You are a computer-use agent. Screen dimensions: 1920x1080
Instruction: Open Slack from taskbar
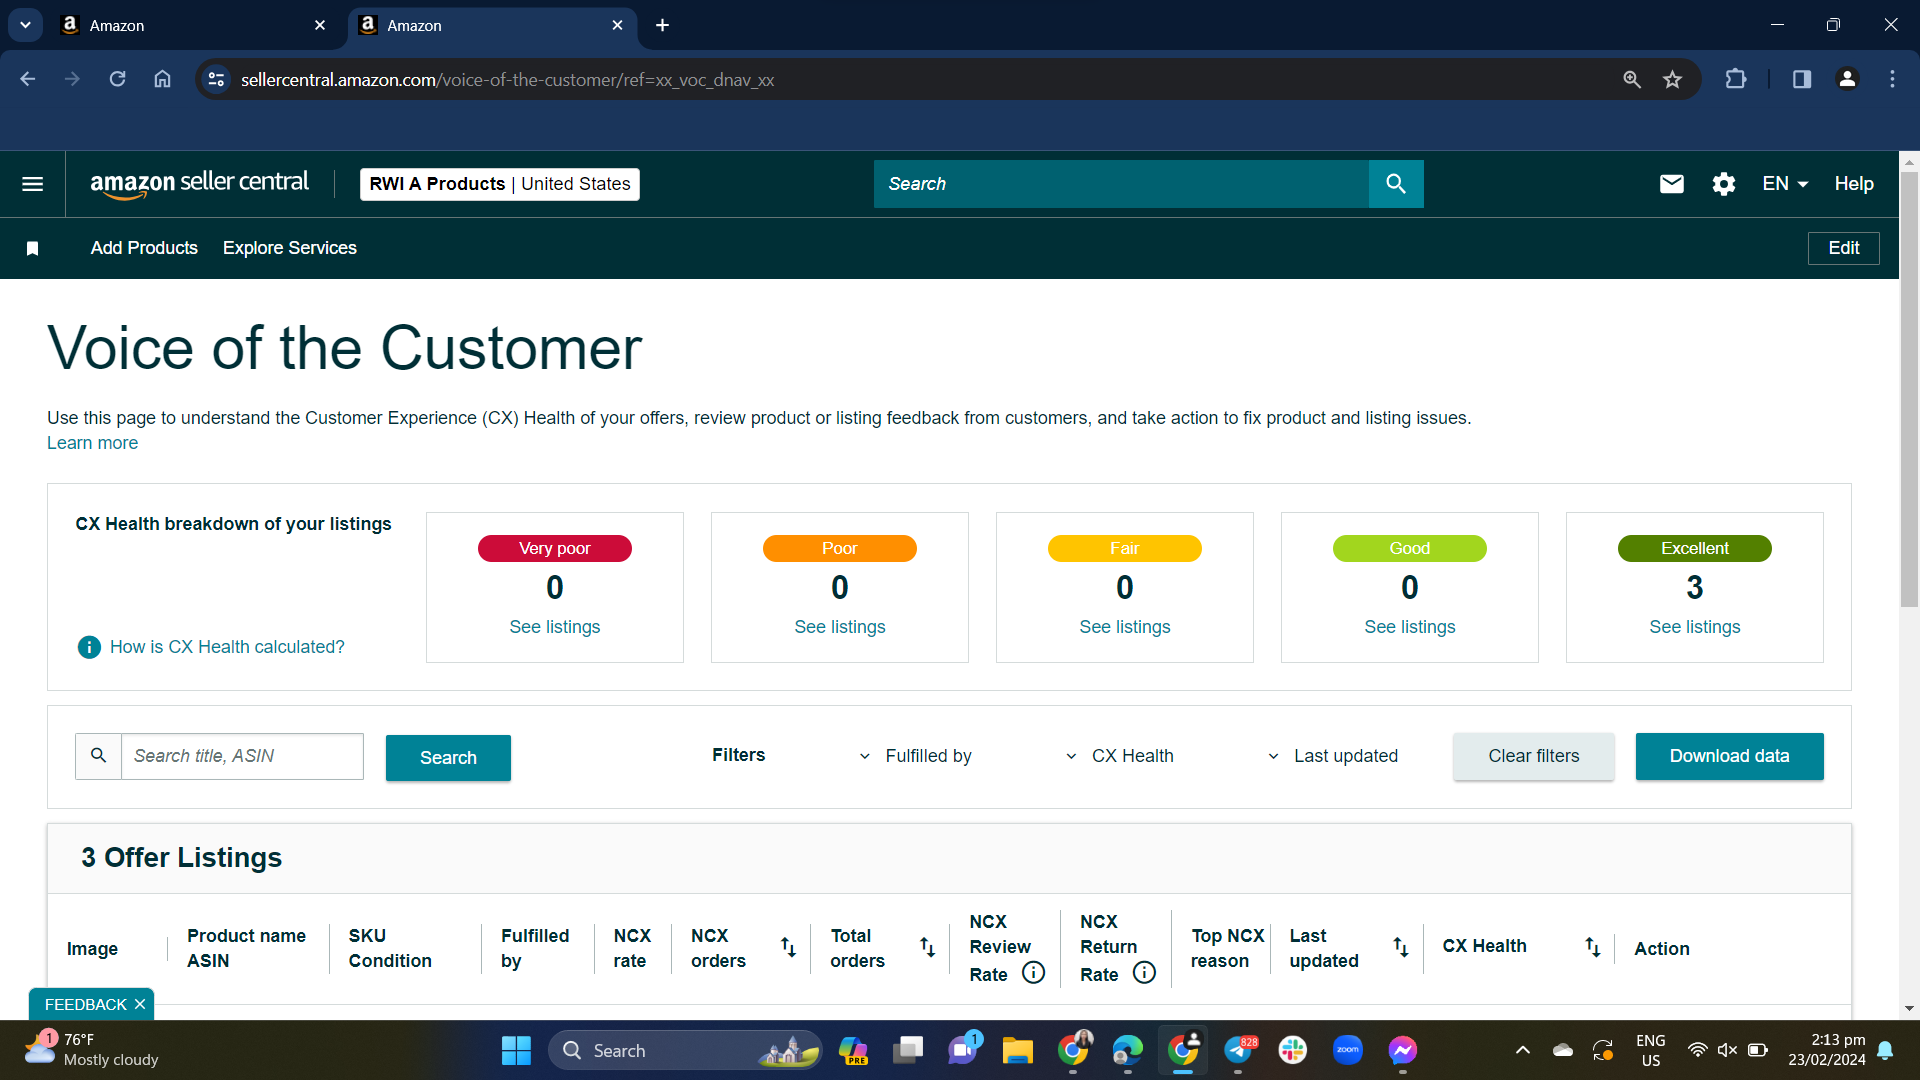[x=1293, y=1050]
